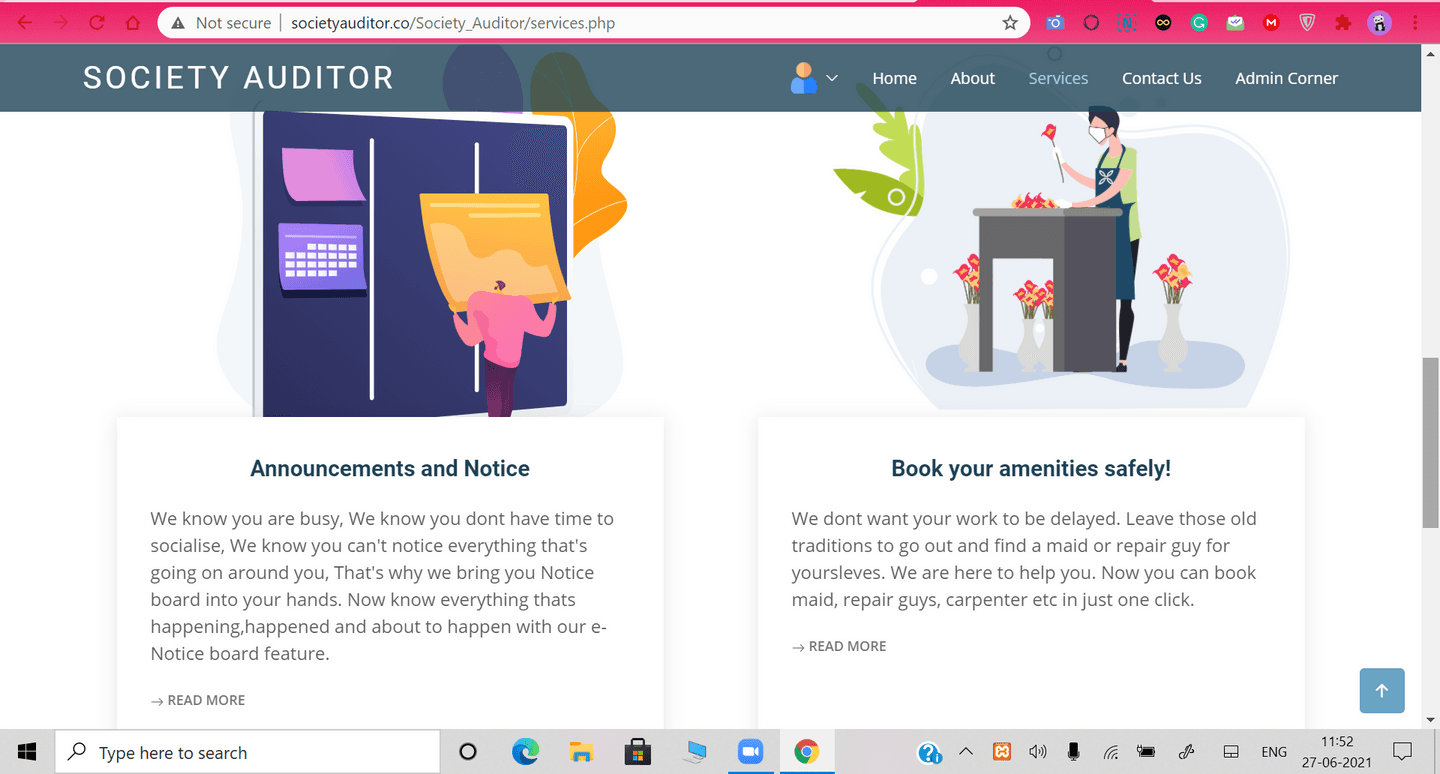
Task: Click the battery status icon
Action: click(x=1147, y=752)
